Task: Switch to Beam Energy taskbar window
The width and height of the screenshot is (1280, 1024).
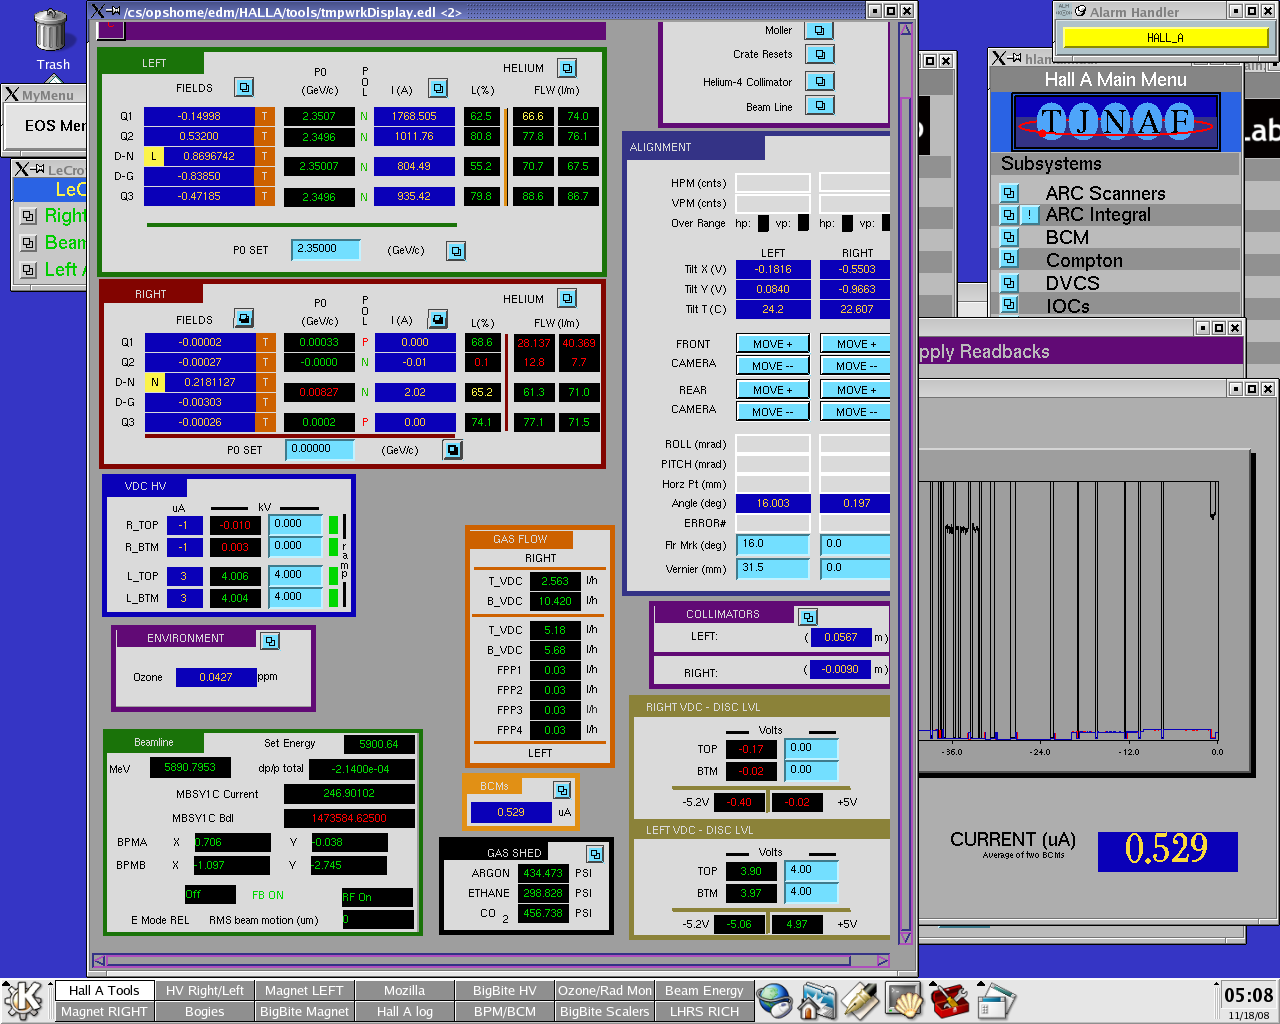Action: 704,990
